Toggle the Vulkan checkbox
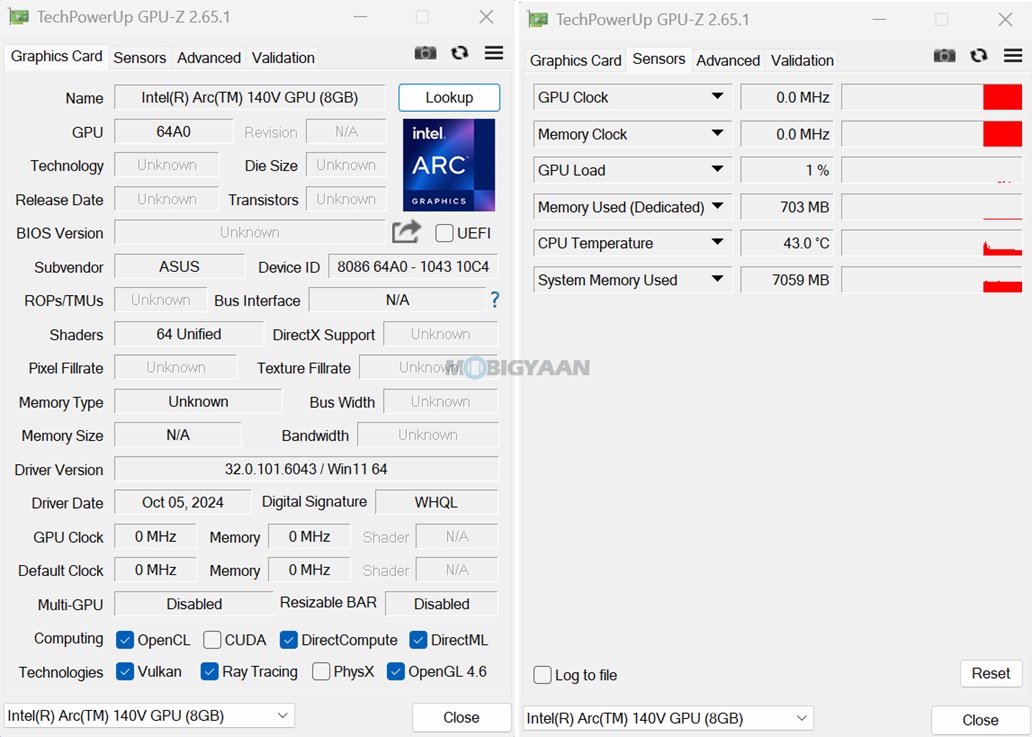 124,671
